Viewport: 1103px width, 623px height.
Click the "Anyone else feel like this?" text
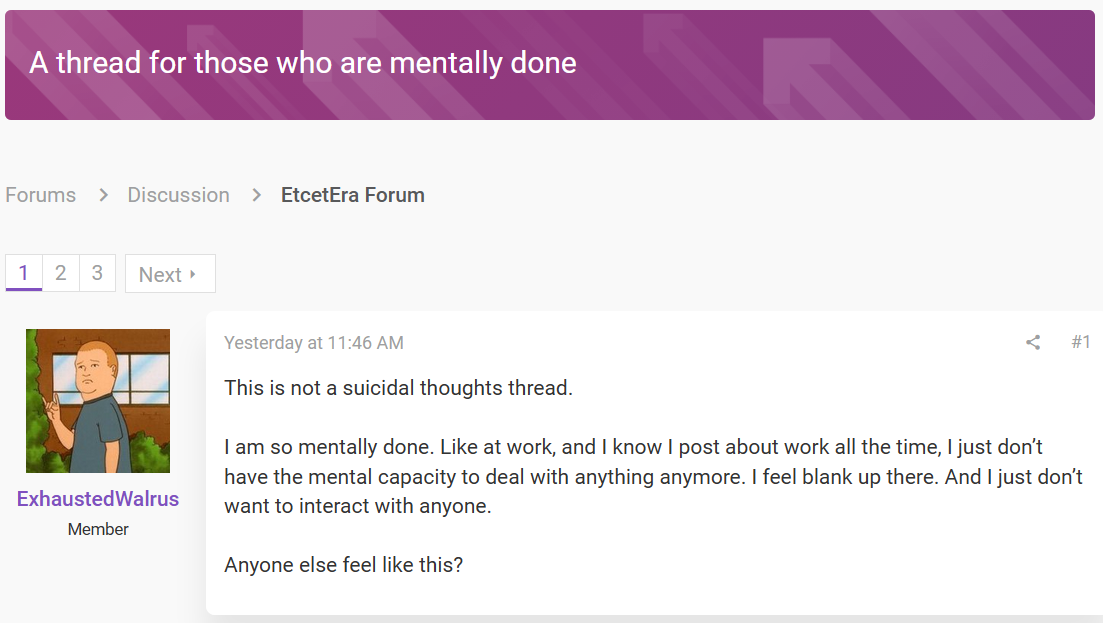[x=343, y=565]
